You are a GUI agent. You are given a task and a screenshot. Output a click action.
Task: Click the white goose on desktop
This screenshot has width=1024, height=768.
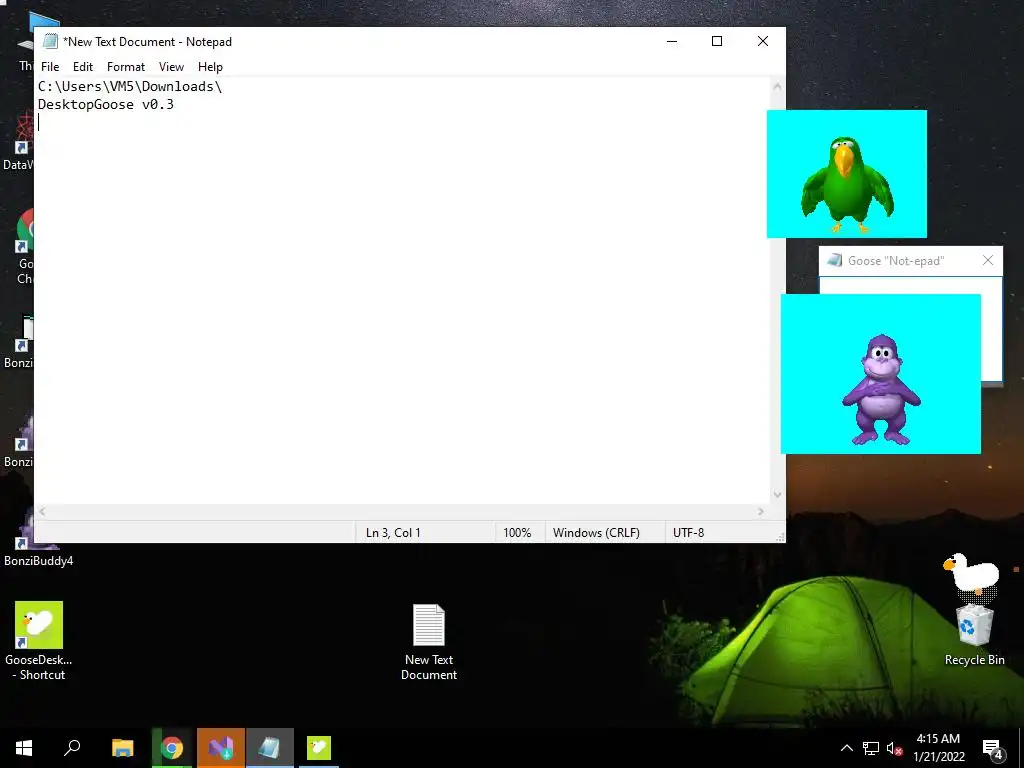click(x=972, y=575)
